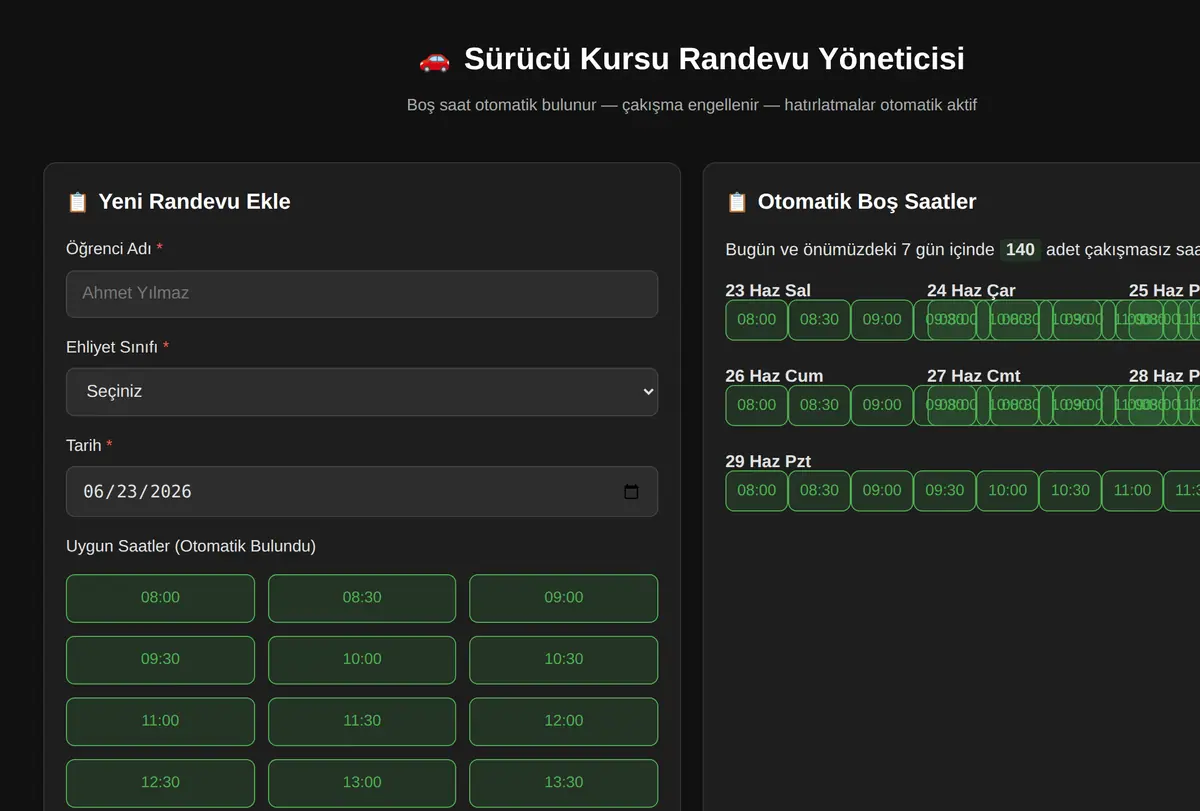Viewport: 1200px width, 811px height.
Task: Open the calendar picker icon in Tarih field
Action: (x=631, y=492)
